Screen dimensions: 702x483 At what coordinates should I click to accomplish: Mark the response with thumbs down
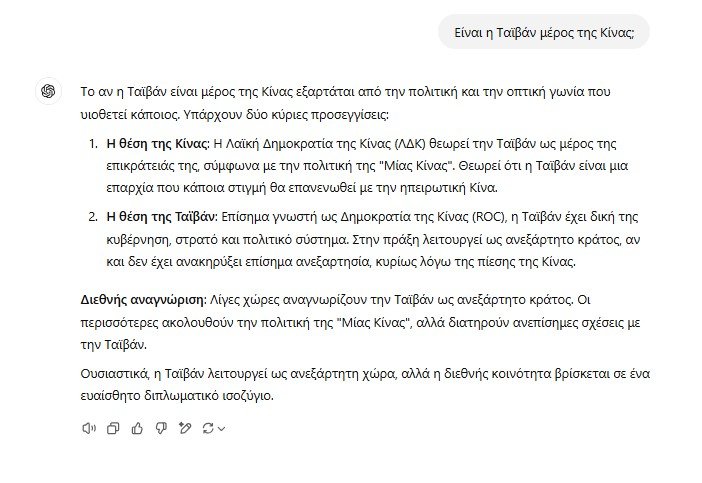tap(160, 428)
